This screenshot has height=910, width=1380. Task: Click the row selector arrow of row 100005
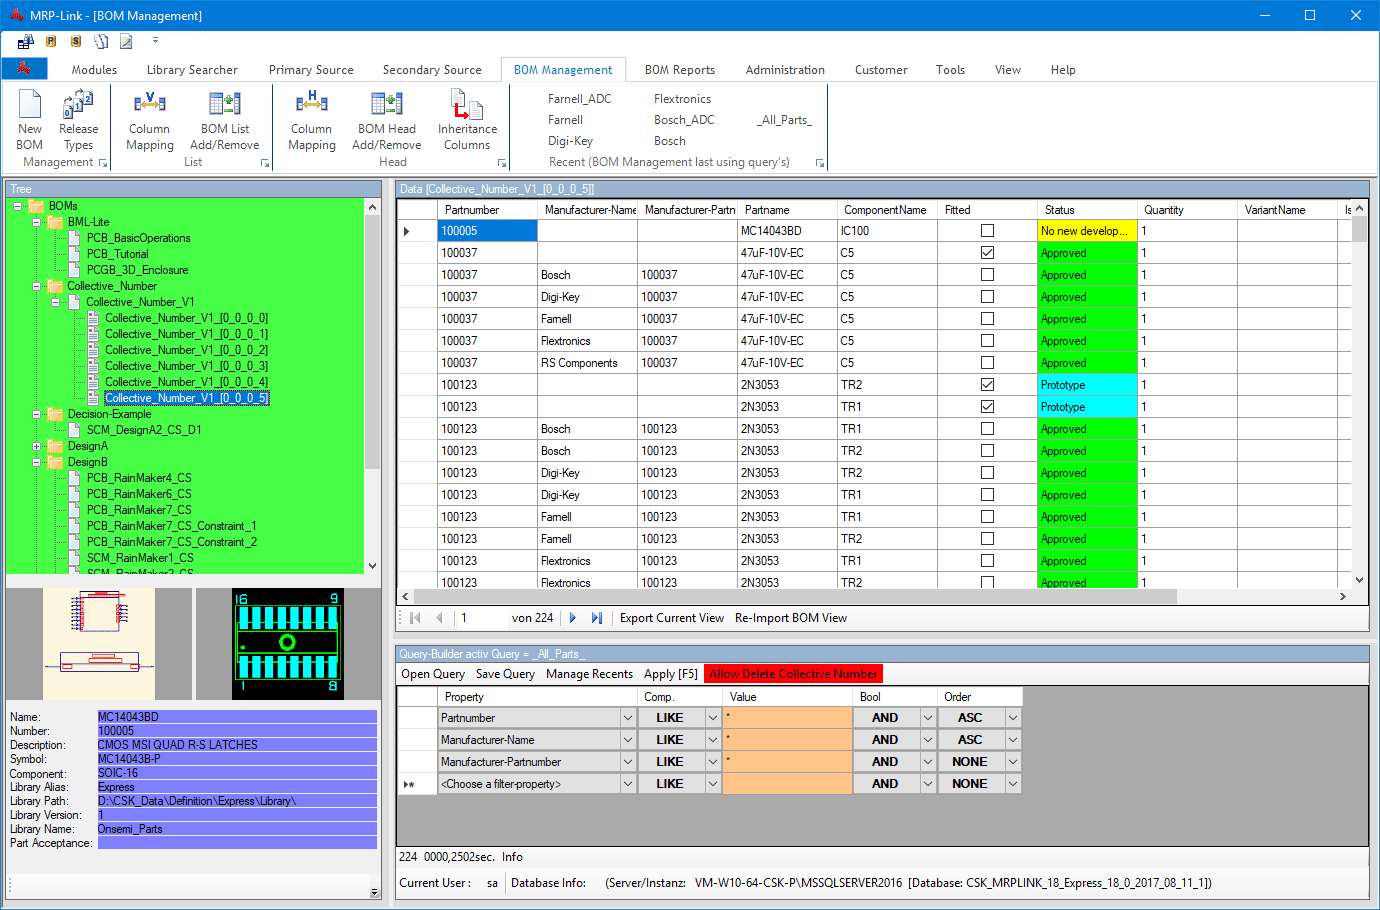pos(406,231)
